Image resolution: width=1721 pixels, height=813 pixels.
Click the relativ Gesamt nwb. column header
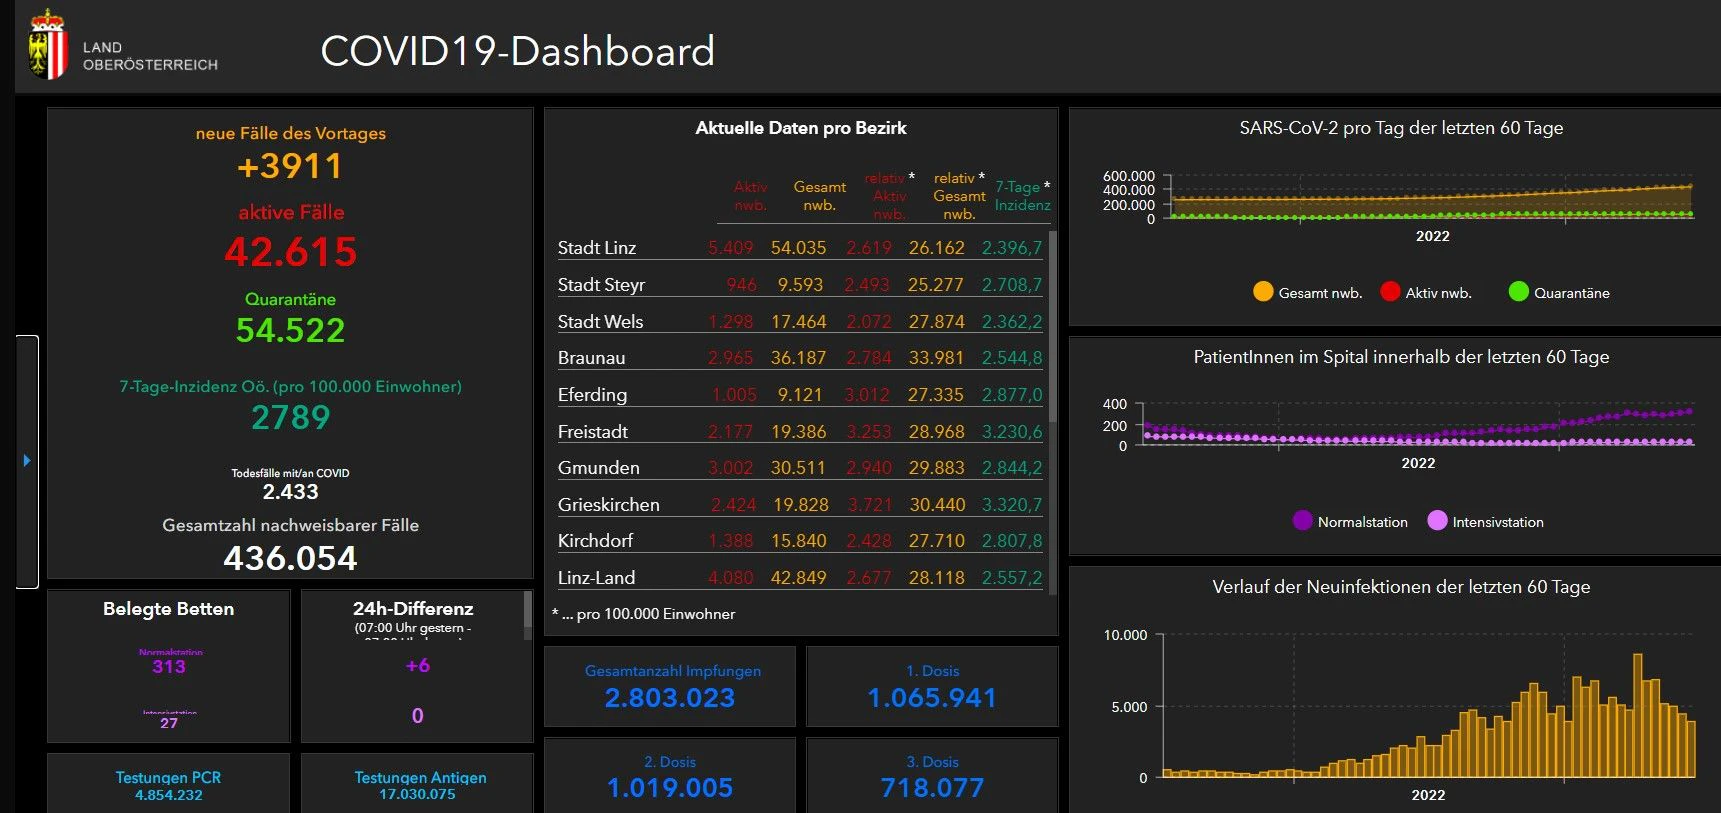[x=959, y=196]
